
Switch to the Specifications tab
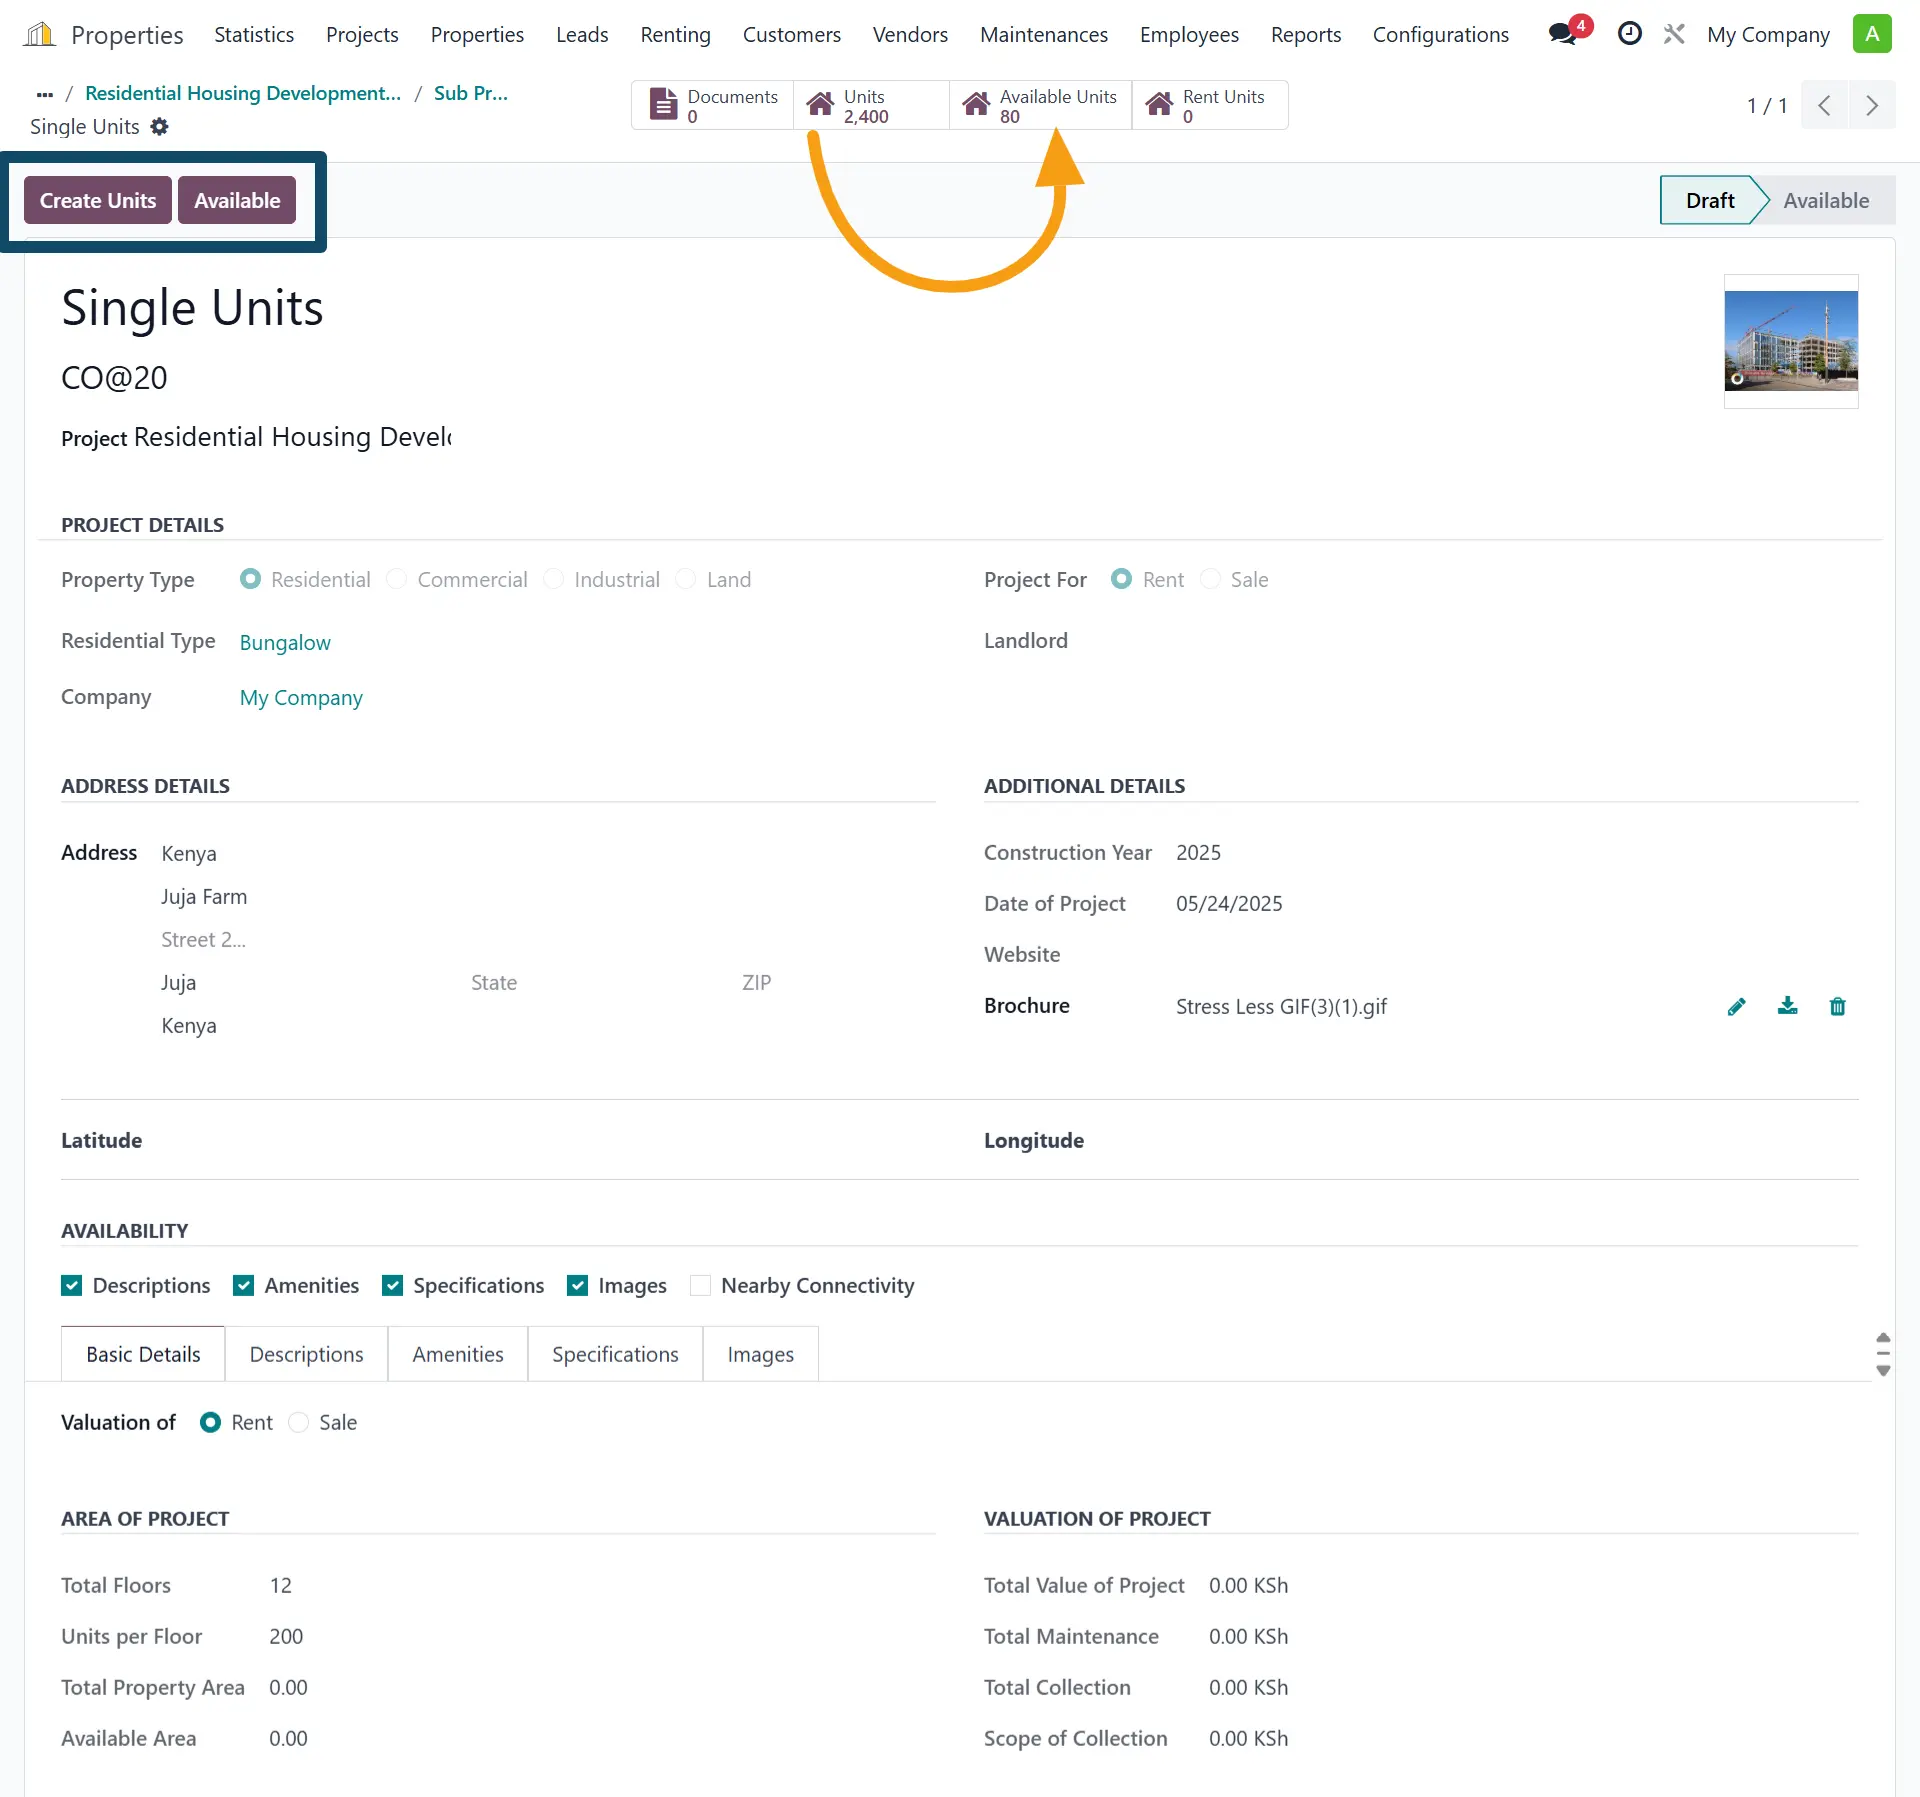615,1354
